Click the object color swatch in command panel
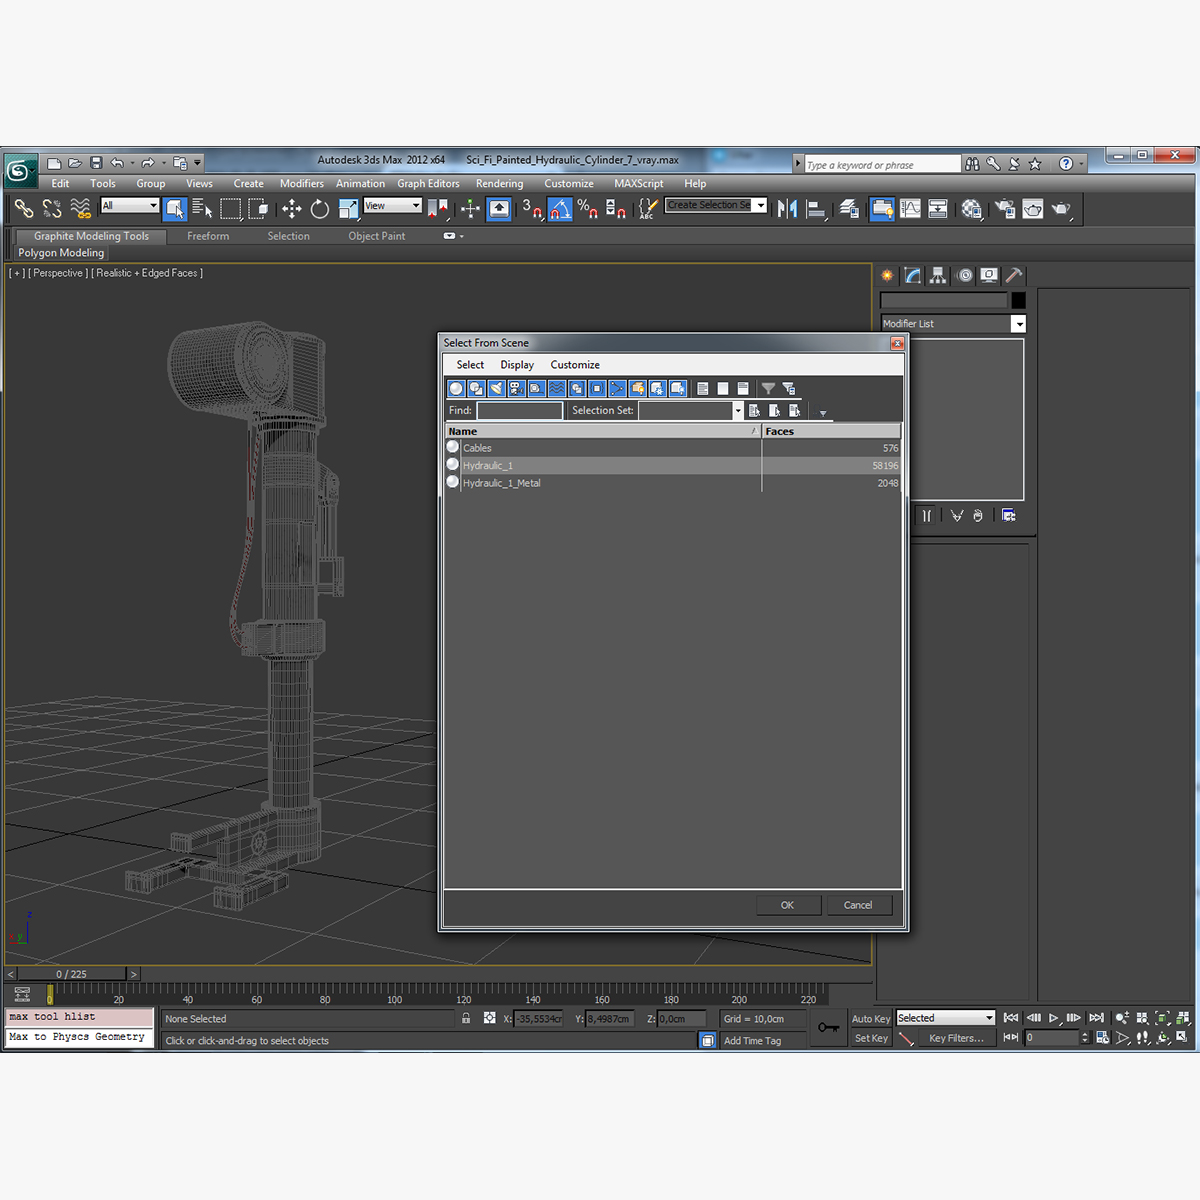The image size is (1200, 1200). 1018,300
